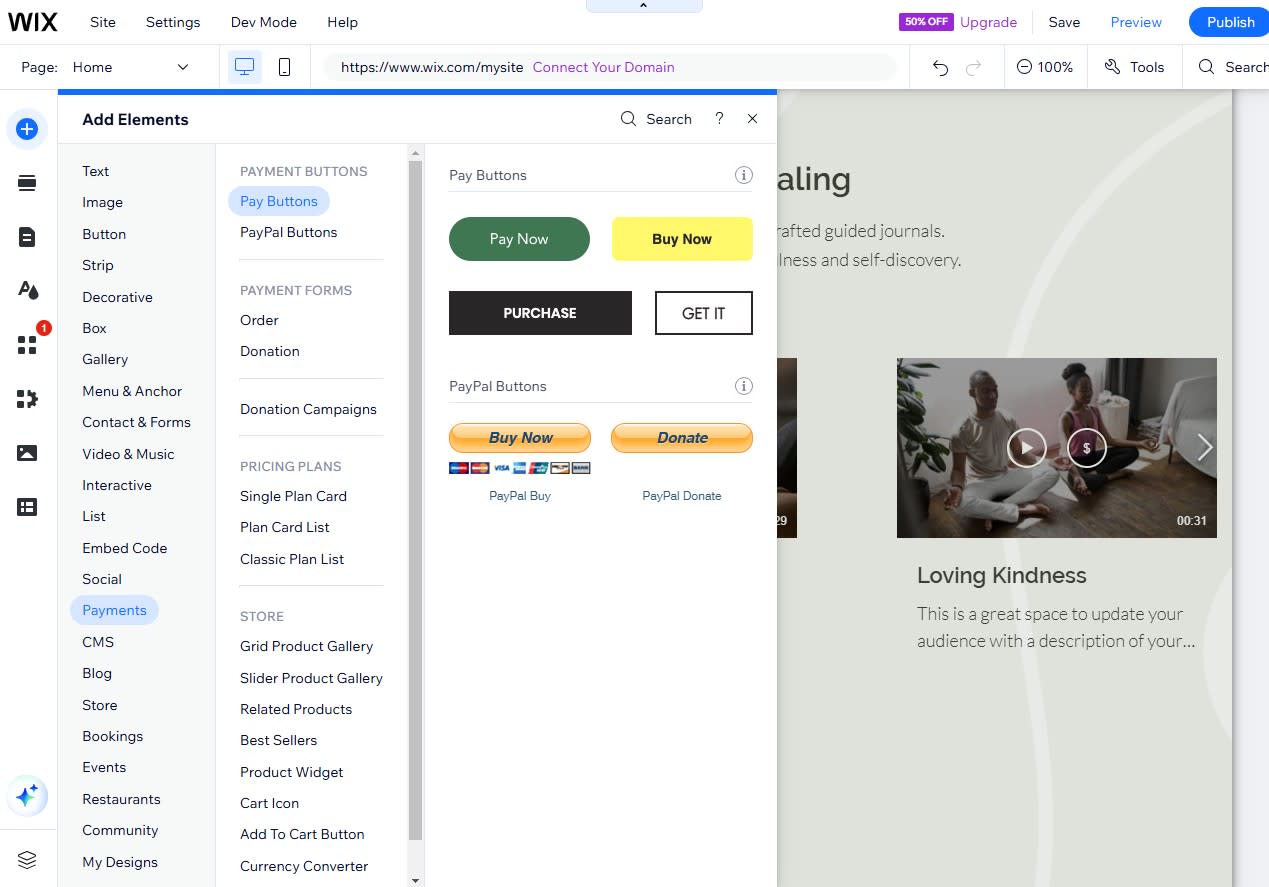Click dollar icon on Loving Kindness video
The height and width of the screenshot is (887, 1269).
(1087, 448)
